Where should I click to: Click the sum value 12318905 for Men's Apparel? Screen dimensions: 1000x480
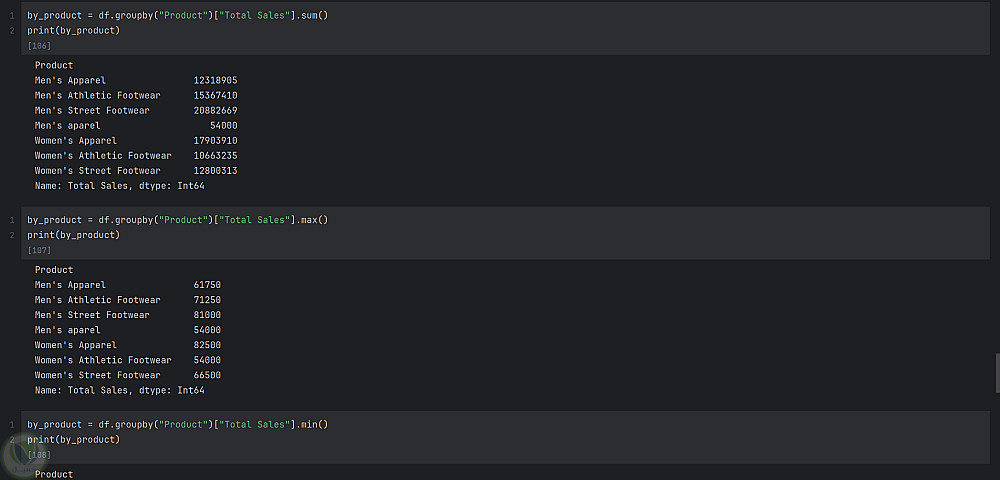point(215,80)
